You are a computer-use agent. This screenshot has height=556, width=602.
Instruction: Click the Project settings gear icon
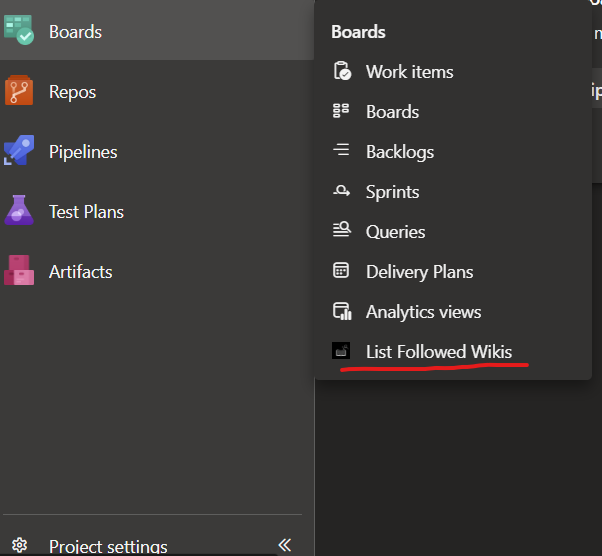coord(20,545)
